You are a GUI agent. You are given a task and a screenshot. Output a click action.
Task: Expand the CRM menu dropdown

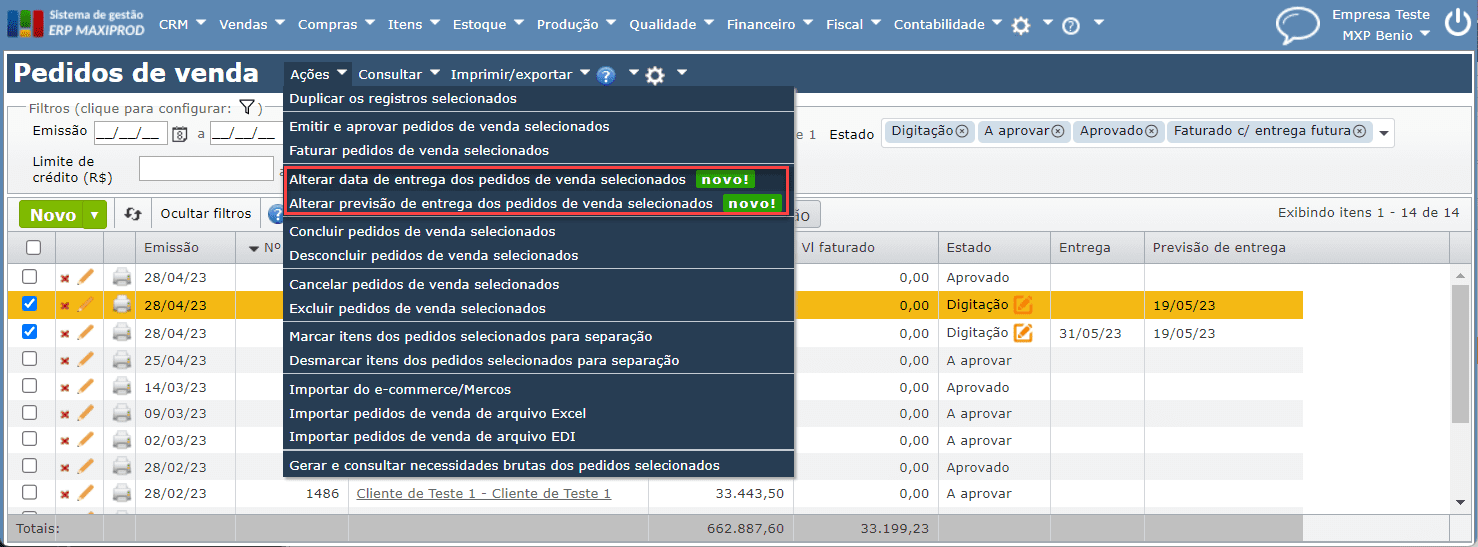tap(183, 24)
